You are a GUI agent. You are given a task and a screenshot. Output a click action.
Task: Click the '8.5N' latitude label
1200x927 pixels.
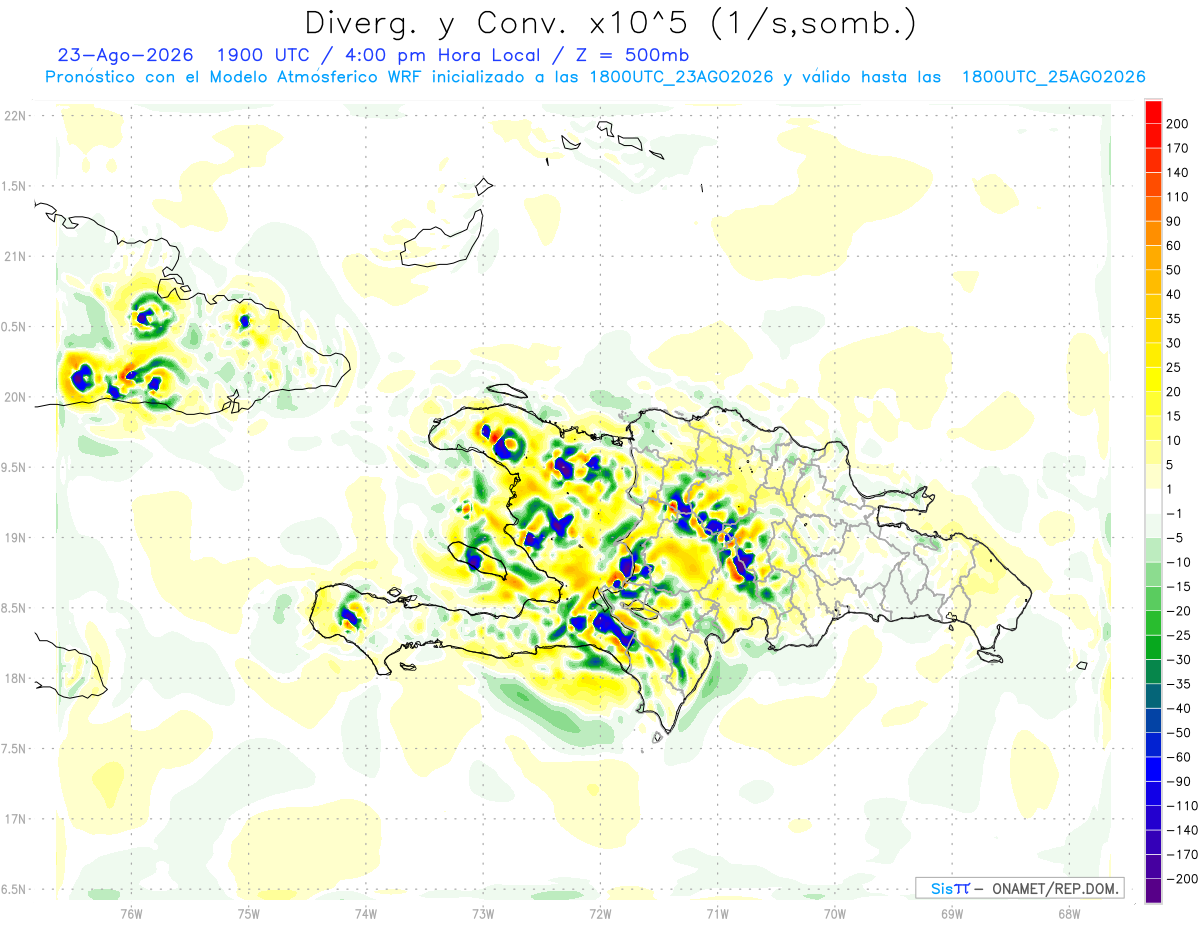tap(14, 608)
